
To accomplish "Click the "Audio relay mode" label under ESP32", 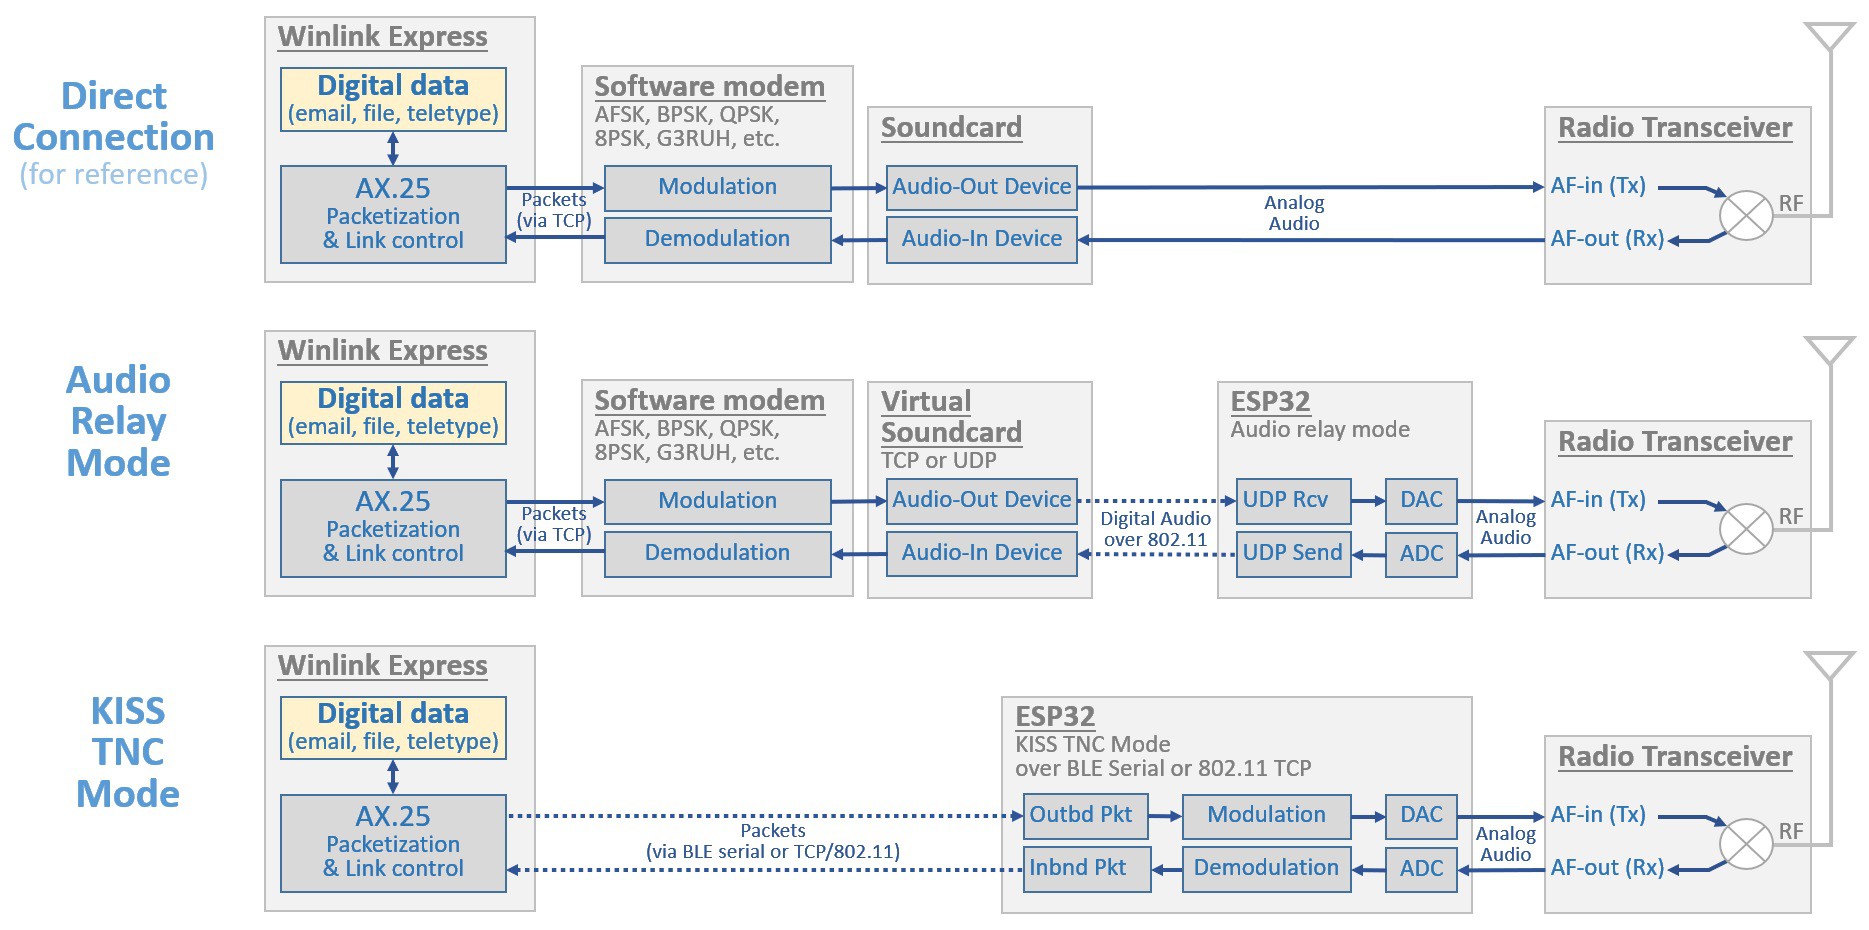I will 1320,430.
